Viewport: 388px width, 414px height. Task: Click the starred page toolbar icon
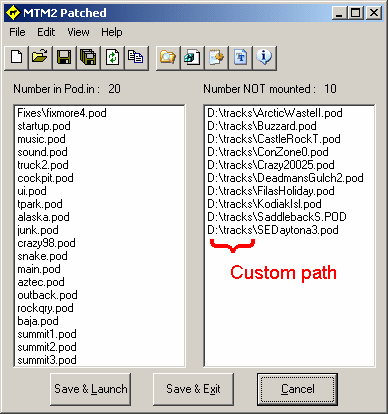pyautogui.click(x=216, y=58)
